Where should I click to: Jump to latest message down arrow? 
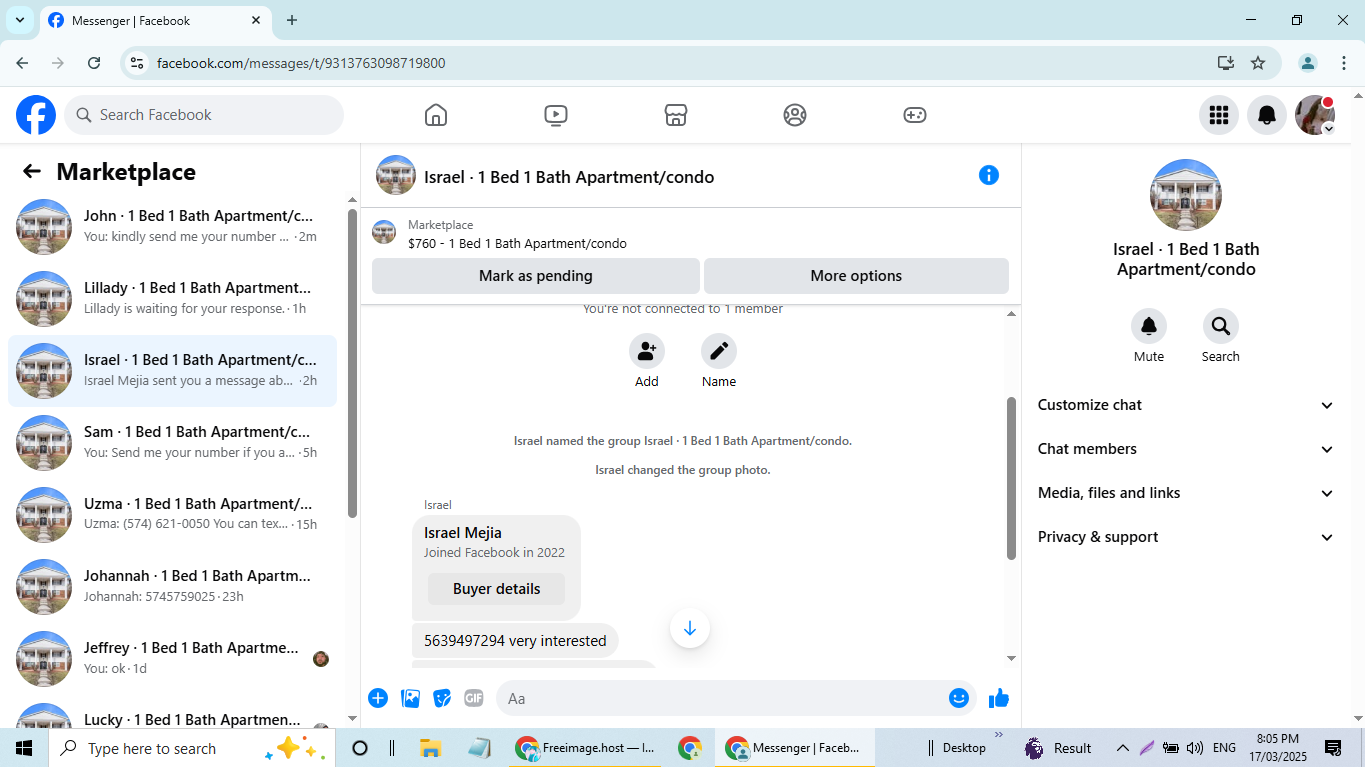click(690, 628)
